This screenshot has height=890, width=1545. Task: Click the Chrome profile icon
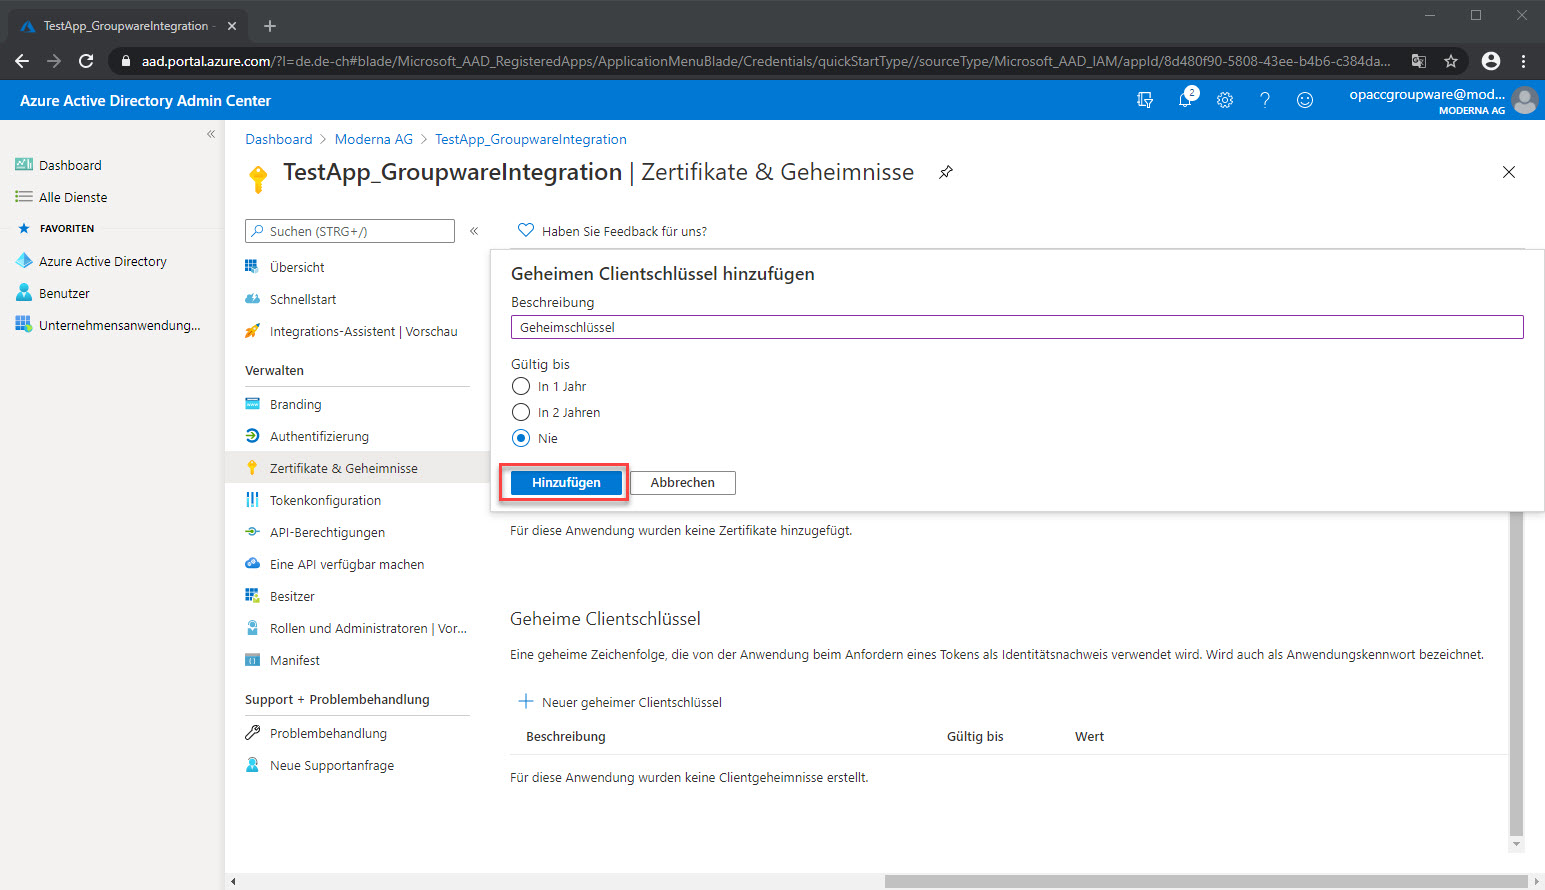(x=1491, y=61)
